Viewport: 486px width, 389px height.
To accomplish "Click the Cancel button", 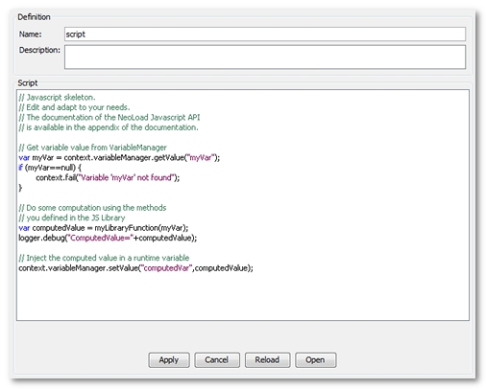I will 217,360.
